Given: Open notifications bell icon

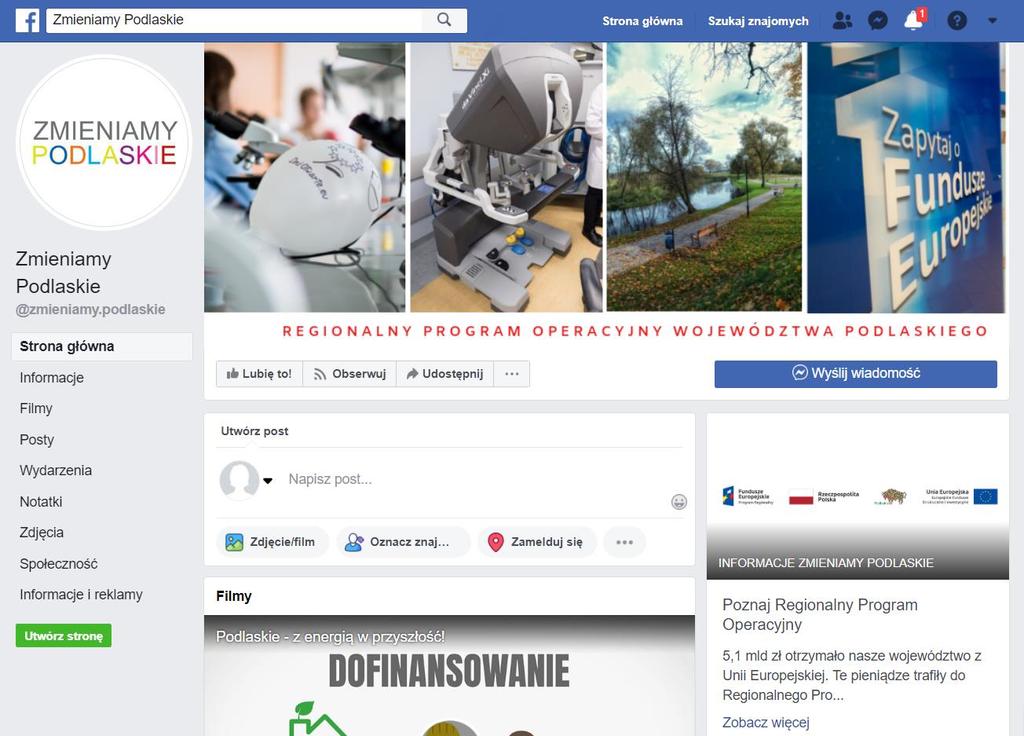Looking at the screenshot, I should click(914, 21).
